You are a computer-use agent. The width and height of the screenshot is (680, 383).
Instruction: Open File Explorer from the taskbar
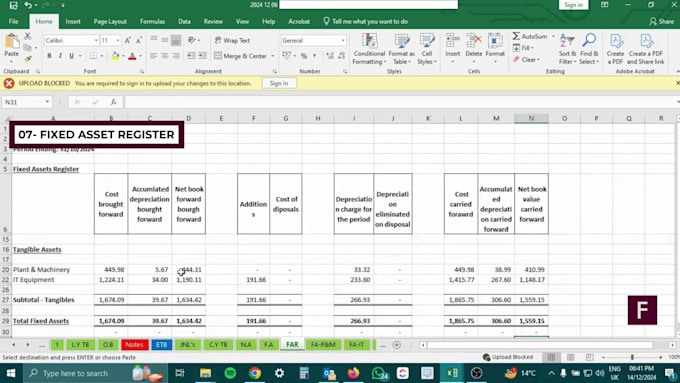(205, 373)
